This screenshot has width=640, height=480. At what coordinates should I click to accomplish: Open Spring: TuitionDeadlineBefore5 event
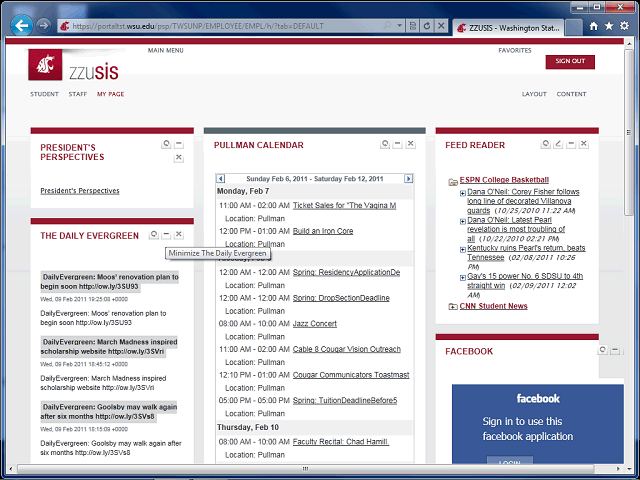344,400
